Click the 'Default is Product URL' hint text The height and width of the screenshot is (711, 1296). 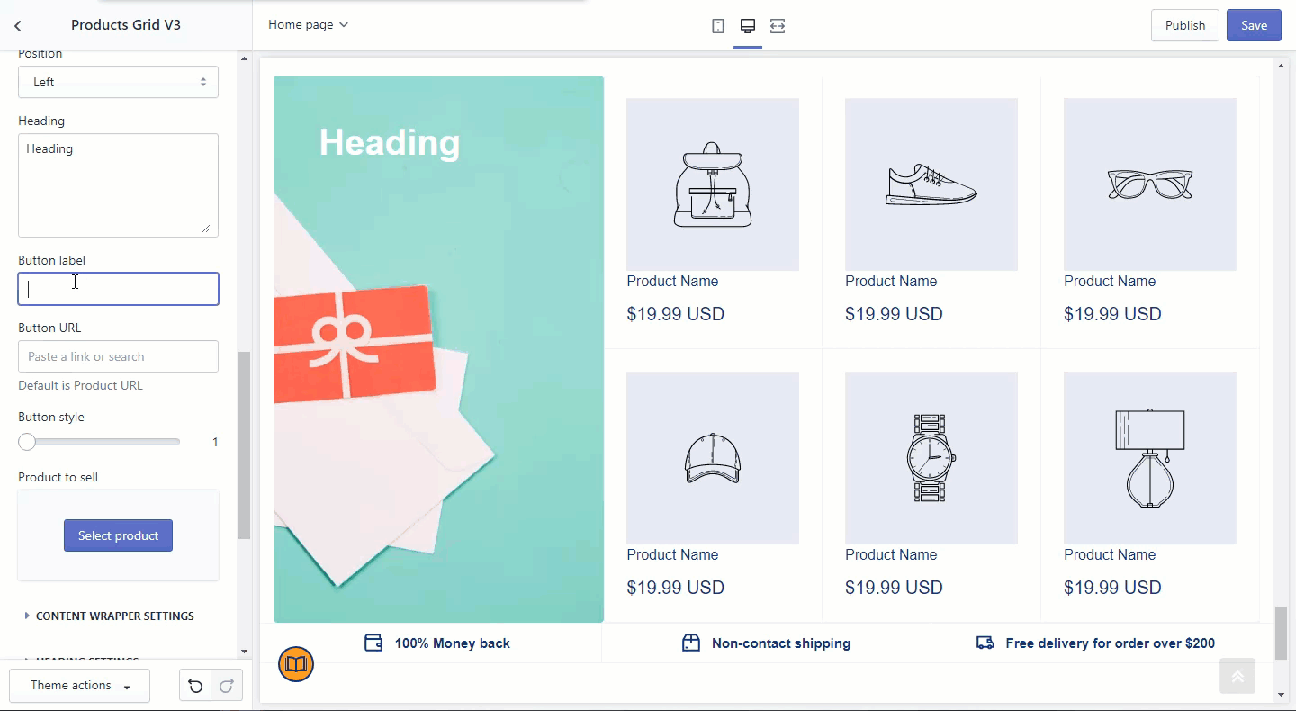80,386
